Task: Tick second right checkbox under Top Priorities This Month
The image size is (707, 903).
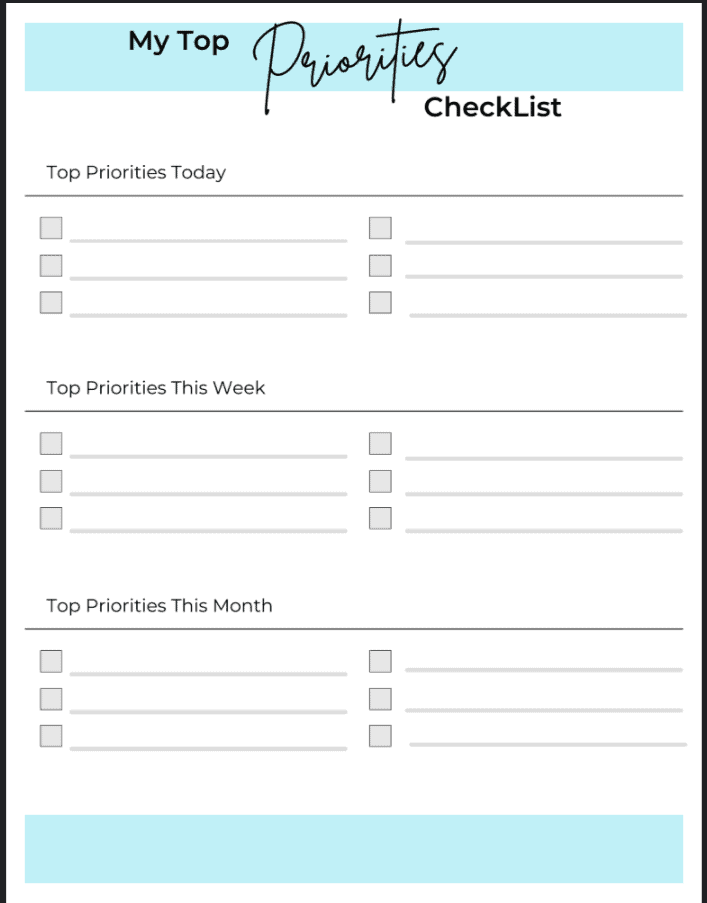Action: pos(381,699)
